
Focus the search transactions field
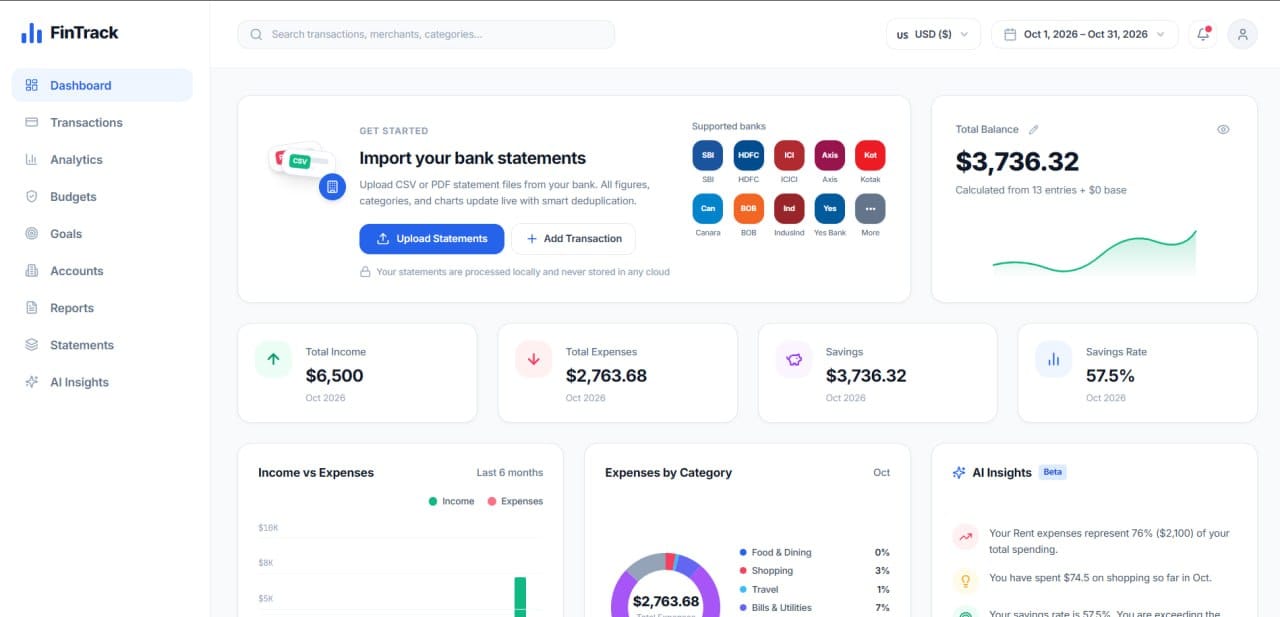(426, 34)
